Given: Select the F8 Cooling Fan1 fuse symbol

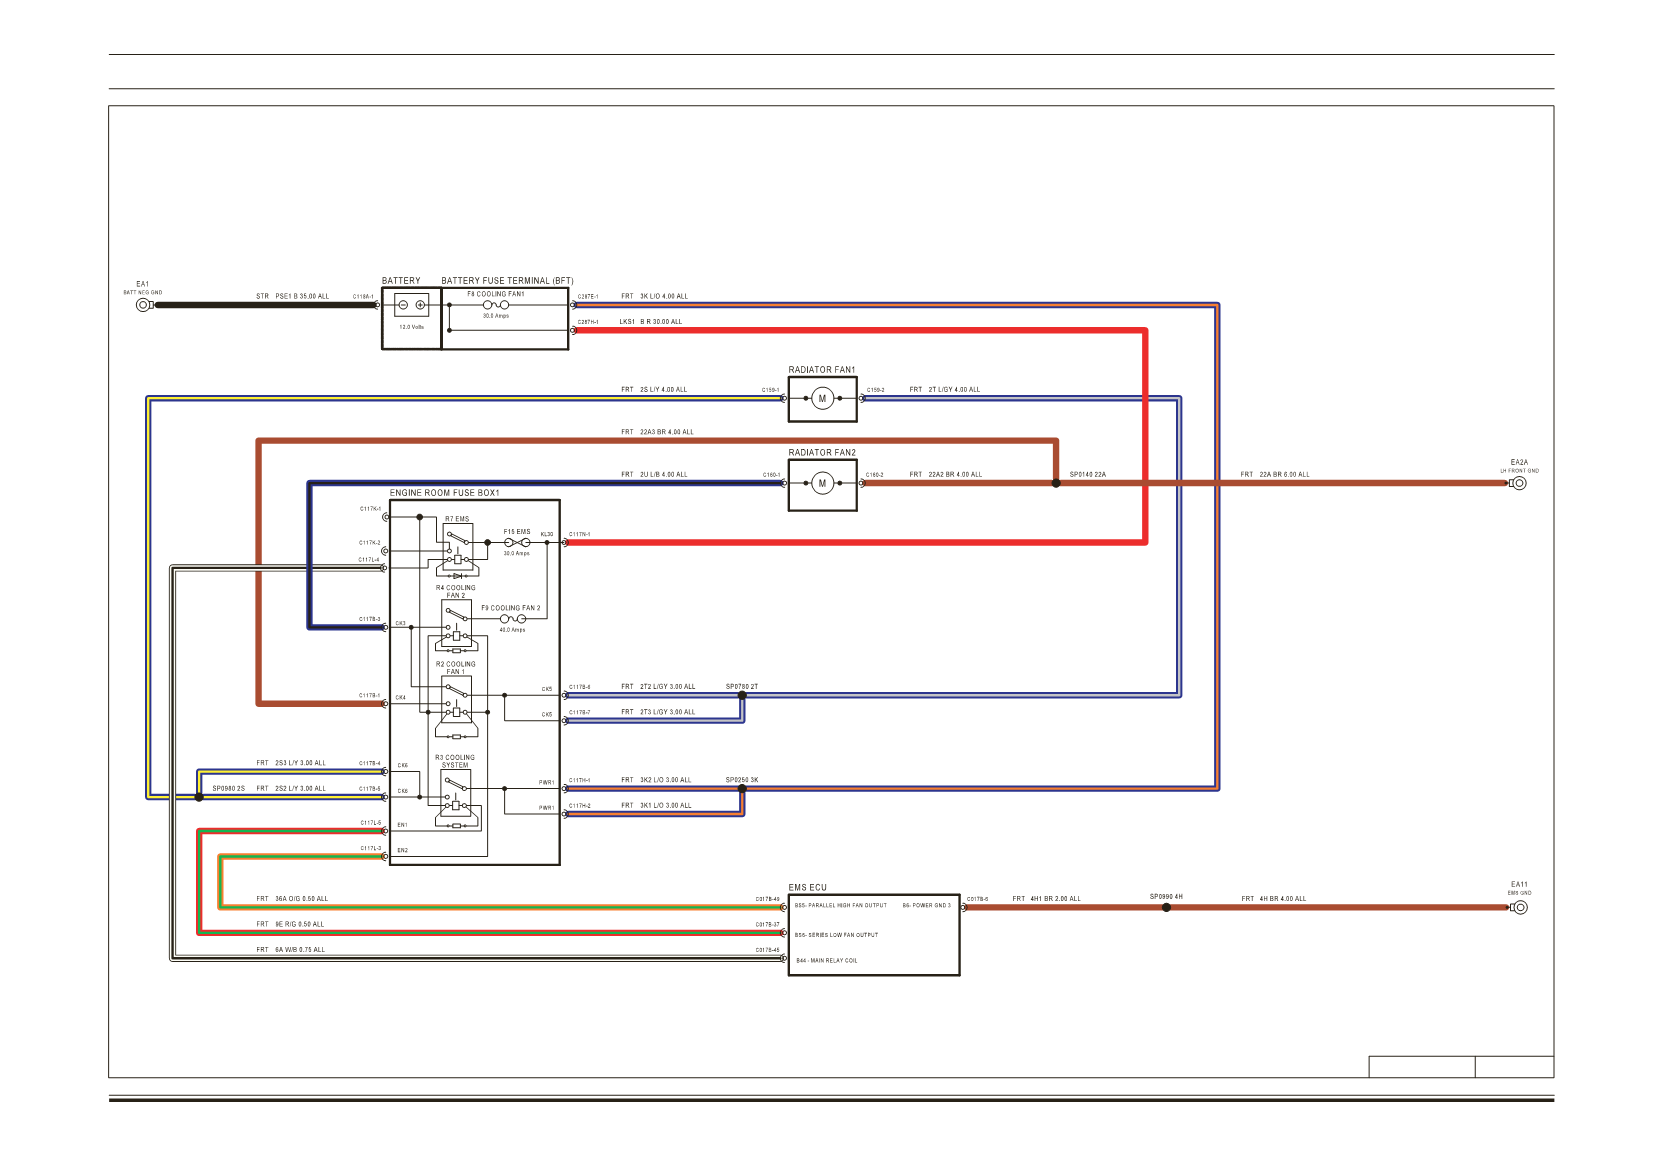Looking at the screenshot, I should pos(496,305).
